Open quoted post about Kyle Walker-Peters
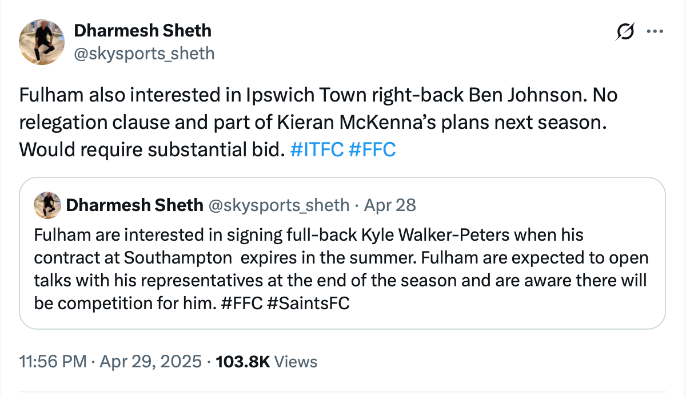 click(x=342, y=253)
